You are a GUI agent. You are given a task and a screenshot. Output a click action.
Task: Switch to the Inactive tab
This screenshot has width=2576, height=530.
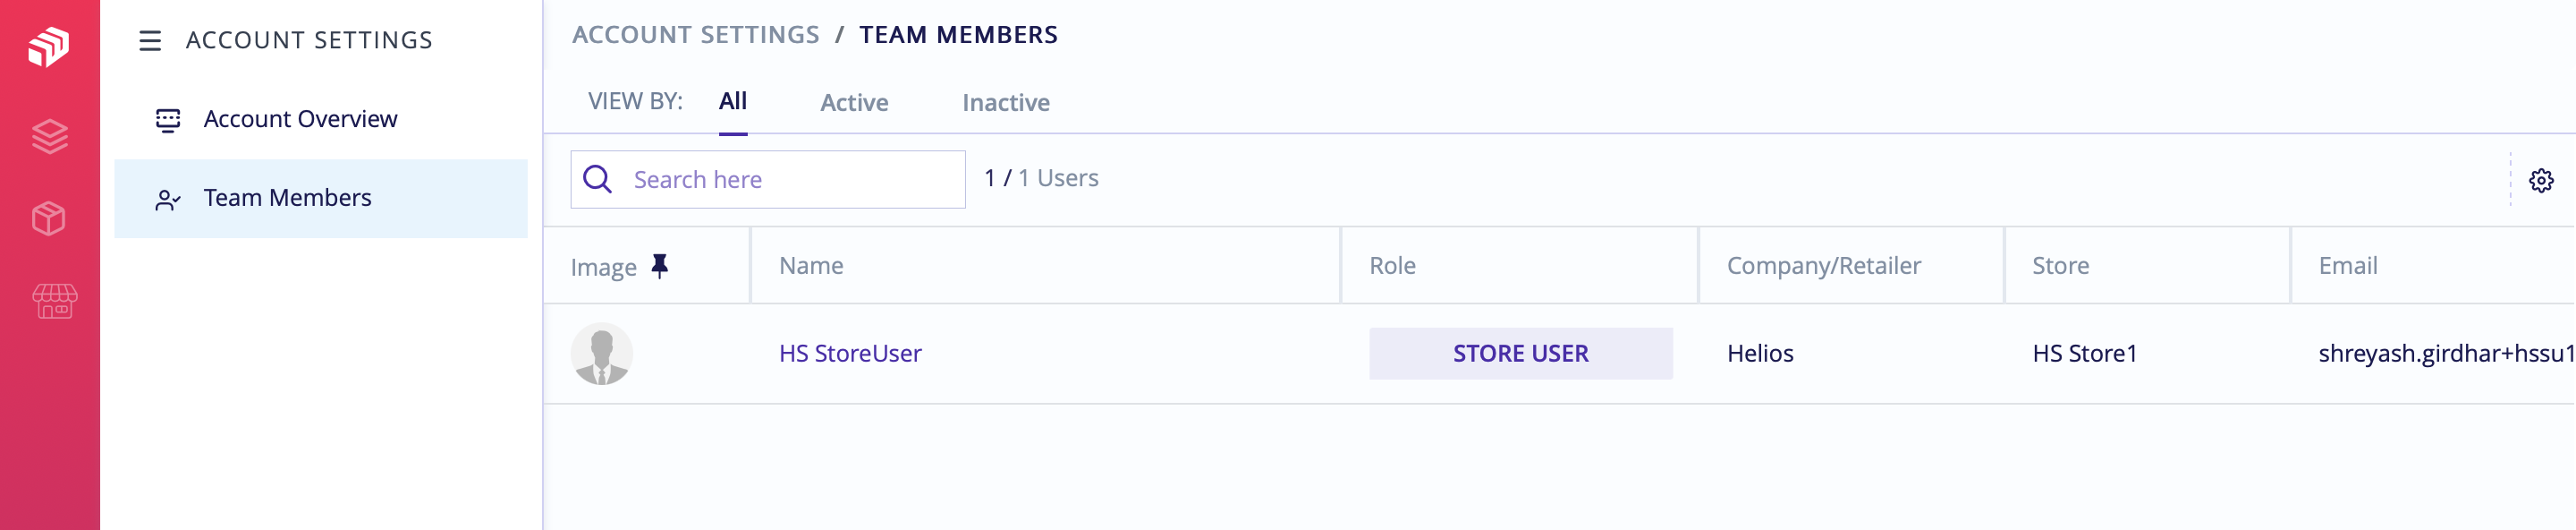[x=1005, y=103]
